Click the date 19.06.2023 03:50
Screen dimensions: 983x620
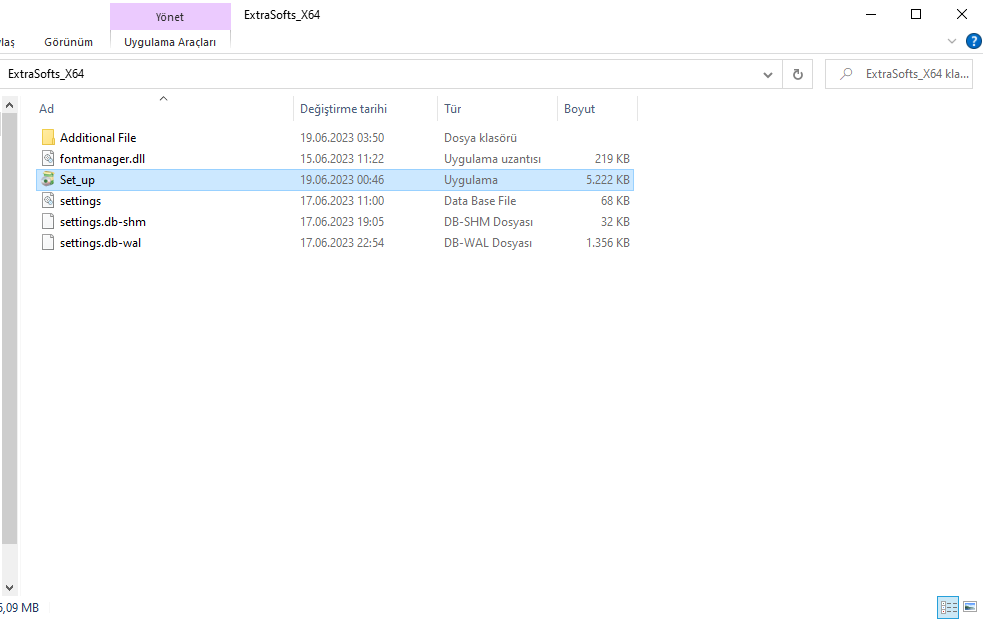(342, 137)
